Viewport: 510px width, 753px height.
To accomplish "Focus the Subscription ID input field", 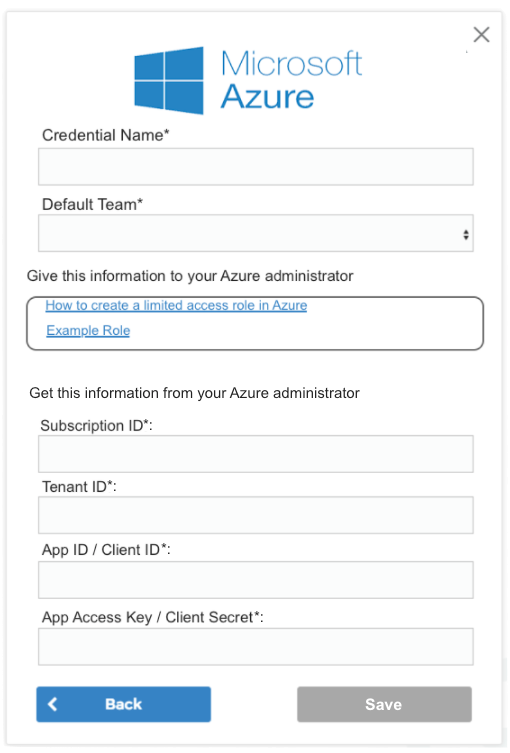I will coord(255,454).
